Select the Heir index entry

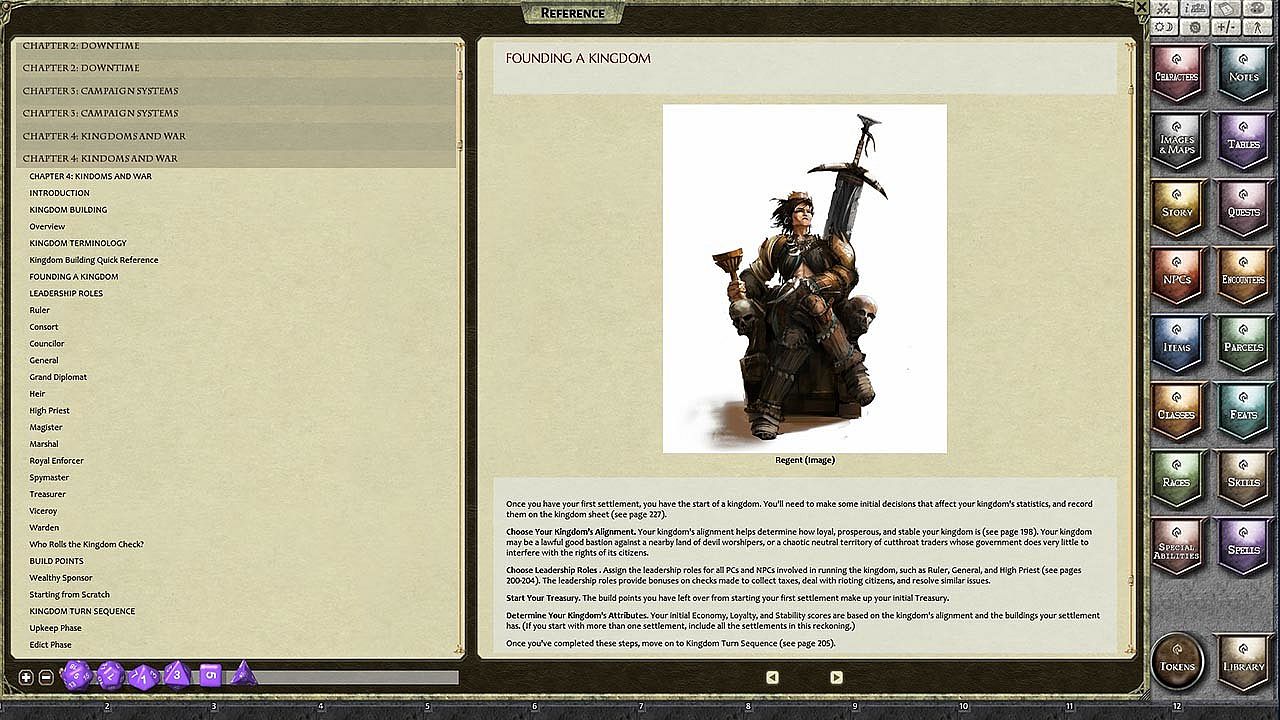[37, 394]
